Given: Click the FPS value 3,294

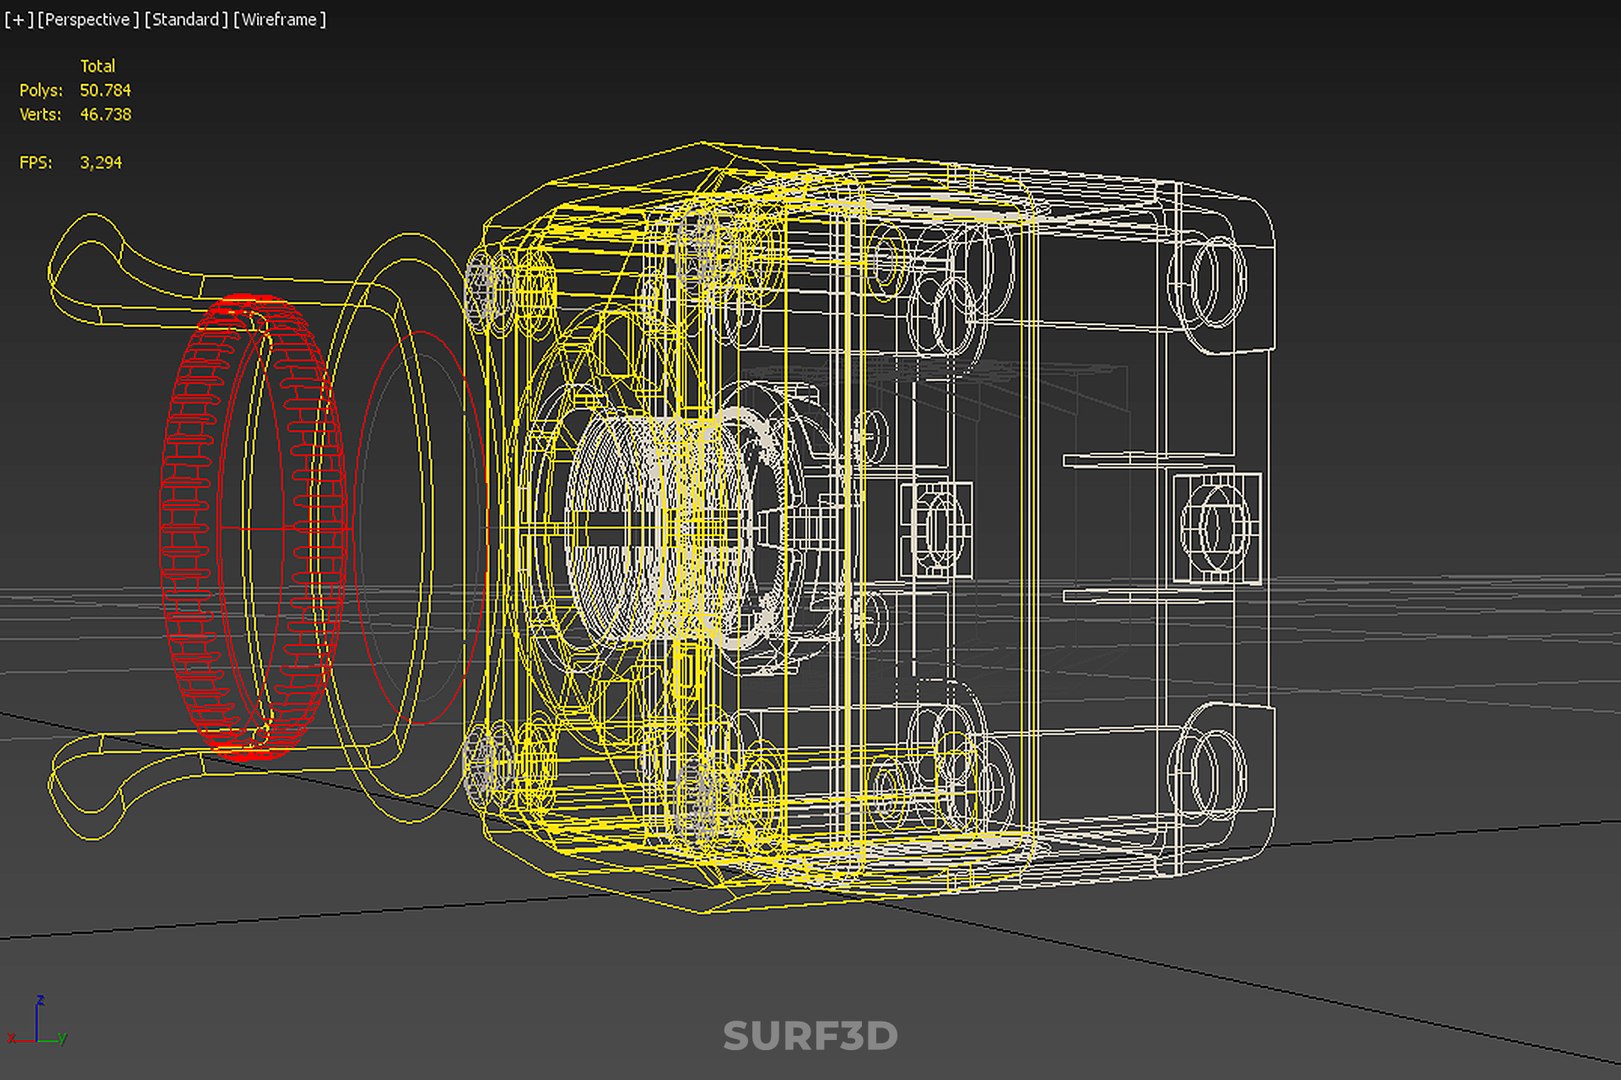Looking at the screenshot, I should (x=101, y=162).
